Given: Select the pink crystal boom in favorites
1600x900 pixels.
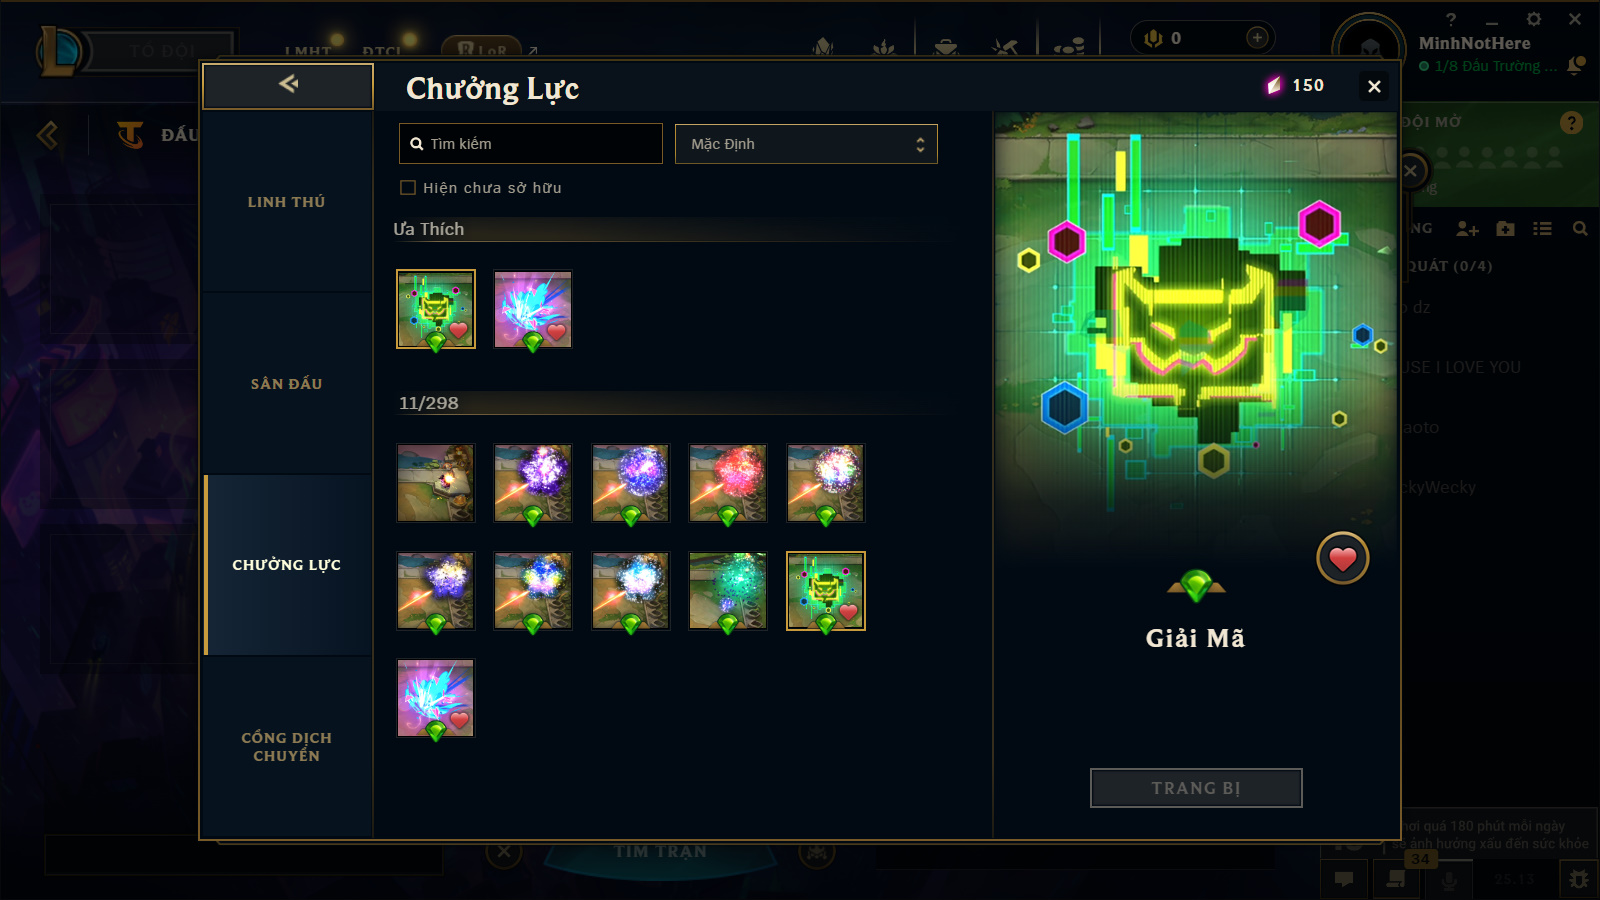Looking at the screenshot, I should tap(533, 310).
